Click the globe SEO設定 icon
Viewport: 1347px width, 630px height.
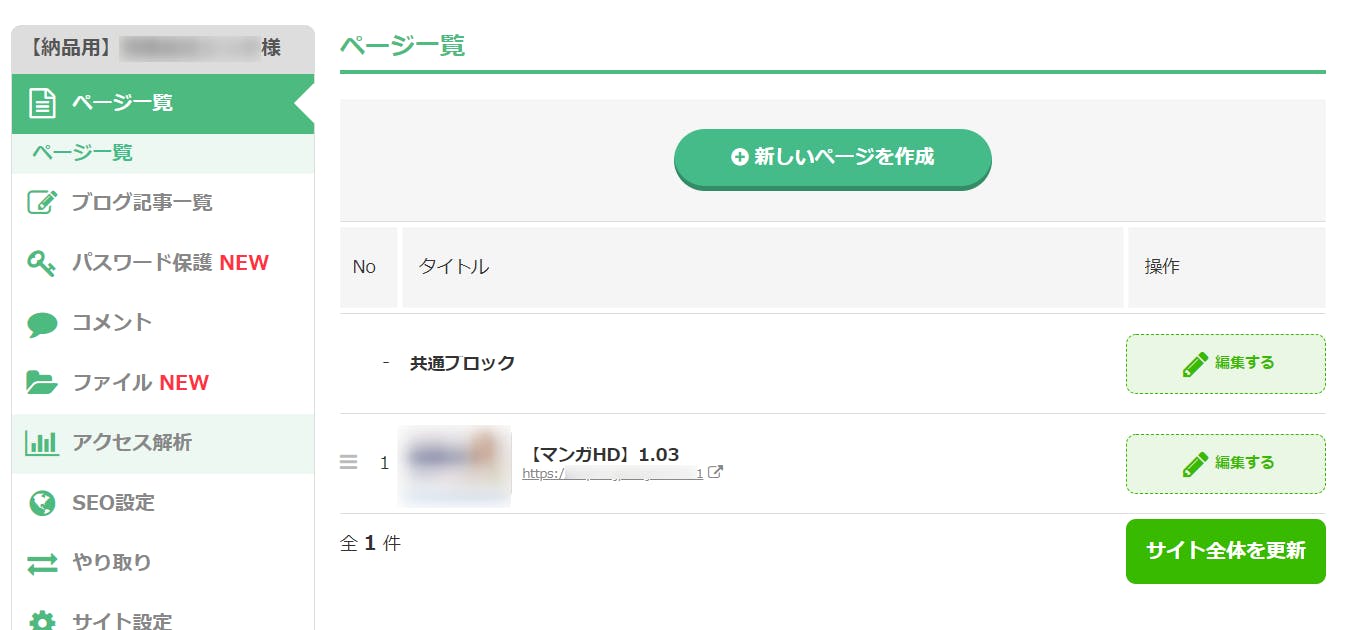coord(42,503)
